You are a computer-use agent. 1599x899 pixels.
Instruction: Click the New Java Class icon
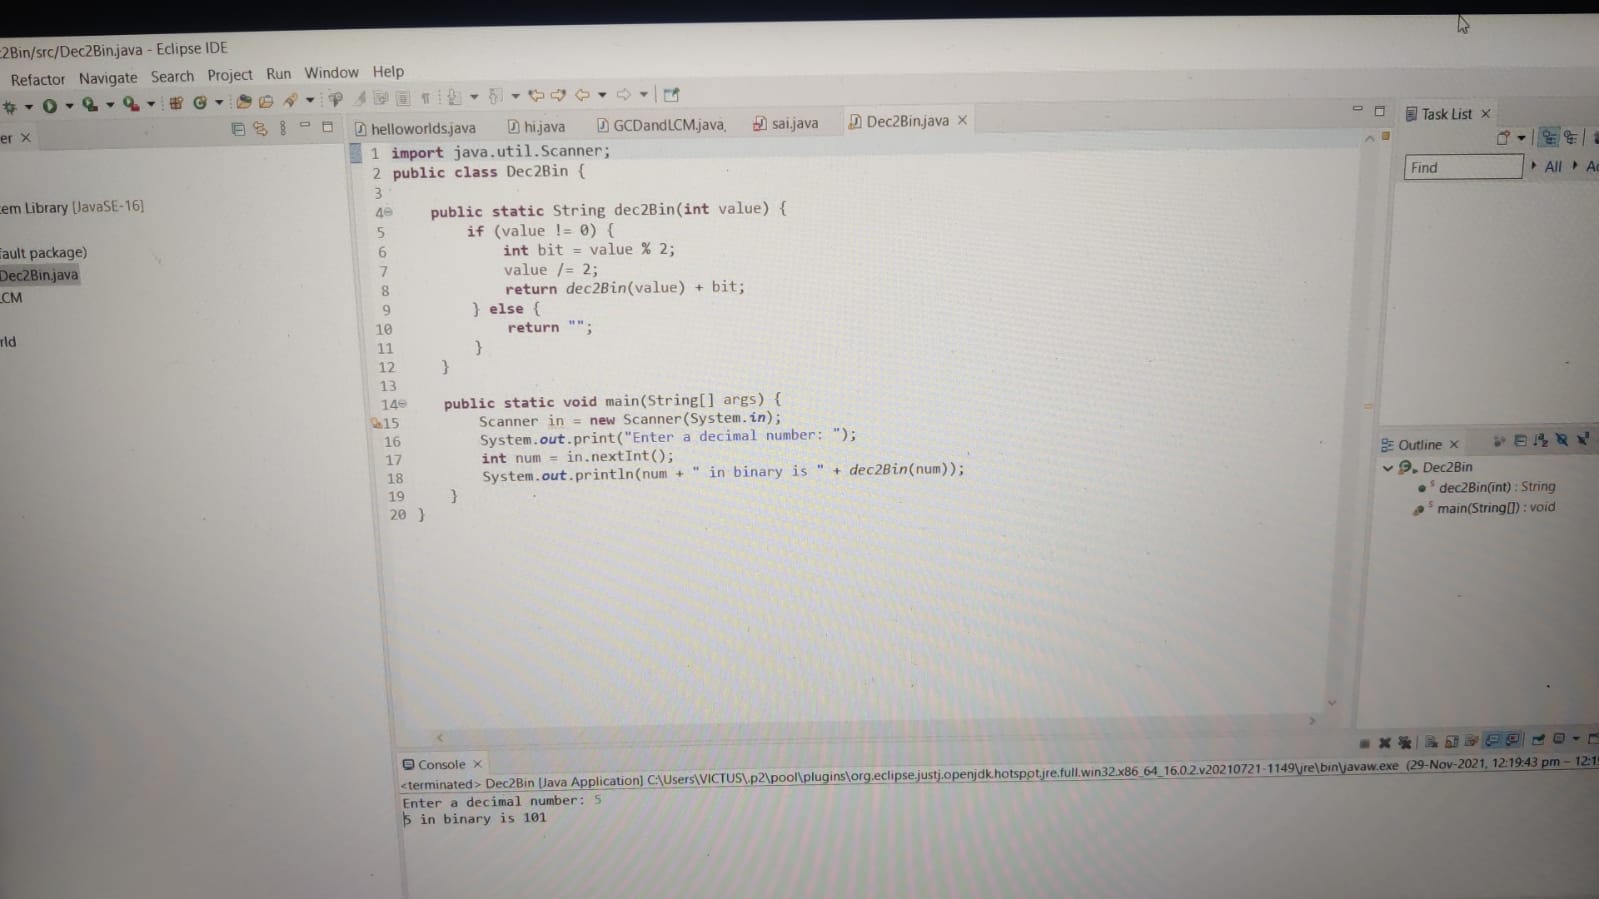click(x=200, y=102)
